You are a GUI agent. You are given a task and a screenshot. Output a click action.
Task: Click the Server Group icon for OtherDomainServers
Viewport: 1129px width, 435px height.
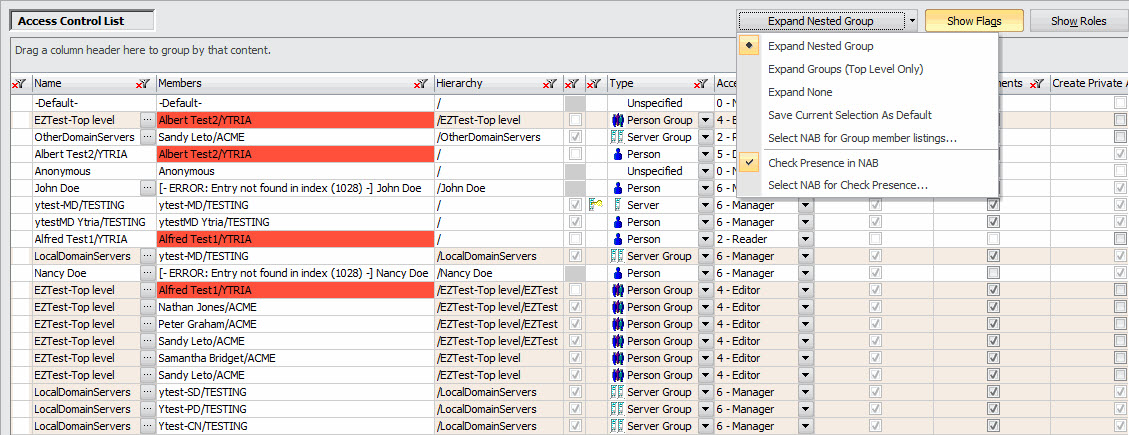point(617,137)
